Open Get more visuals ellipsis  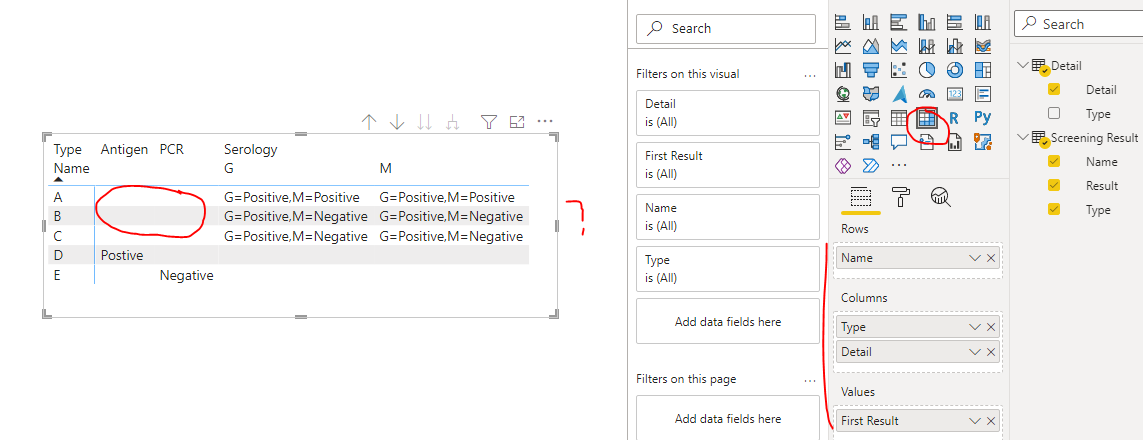coord(898,165)
